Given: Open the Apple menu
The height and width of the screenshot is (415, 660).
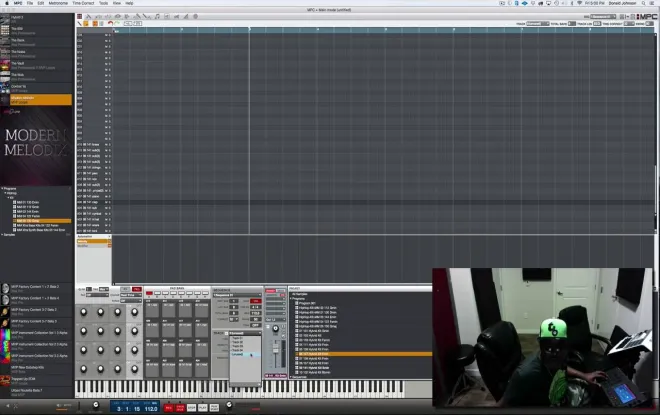Looking at the screenshot, I should 7,3.
